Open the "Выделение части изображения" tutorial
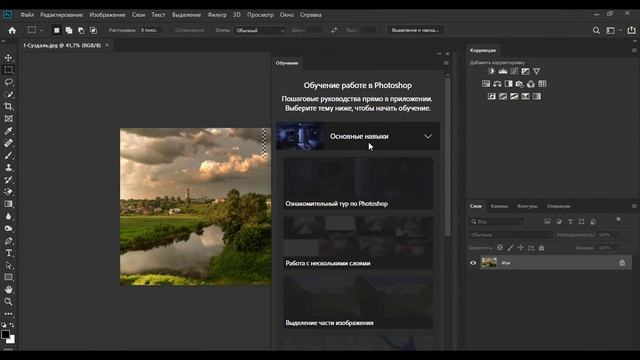The image size is (640, 360). tap(358, 302)
